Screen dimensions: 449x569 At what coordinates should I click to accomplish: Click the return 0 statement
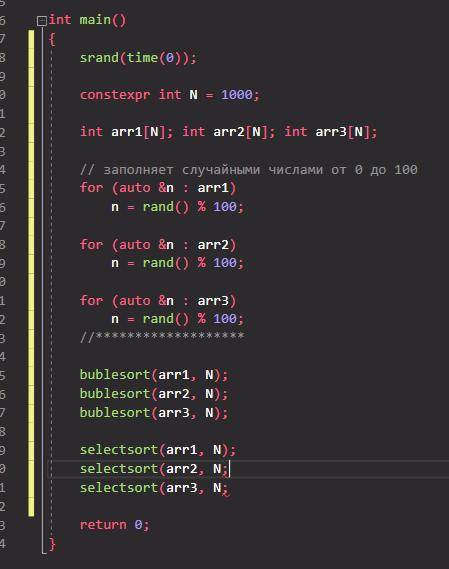click(114, 525)
